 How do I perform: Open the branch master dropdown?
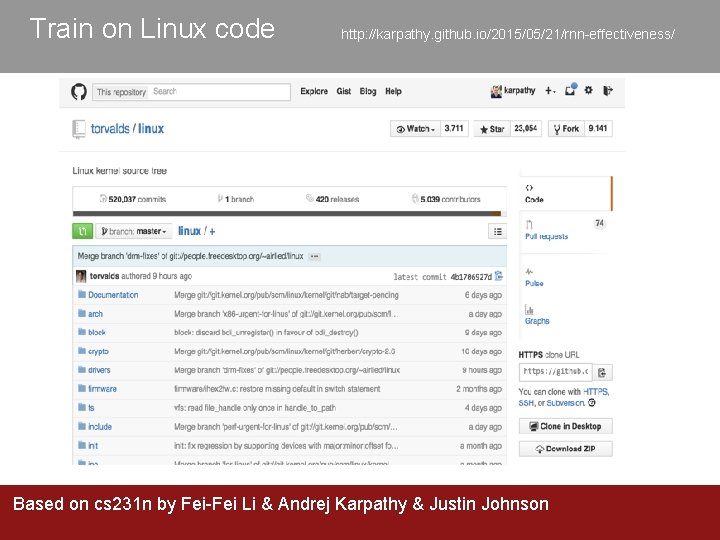(x=134, y=231)
